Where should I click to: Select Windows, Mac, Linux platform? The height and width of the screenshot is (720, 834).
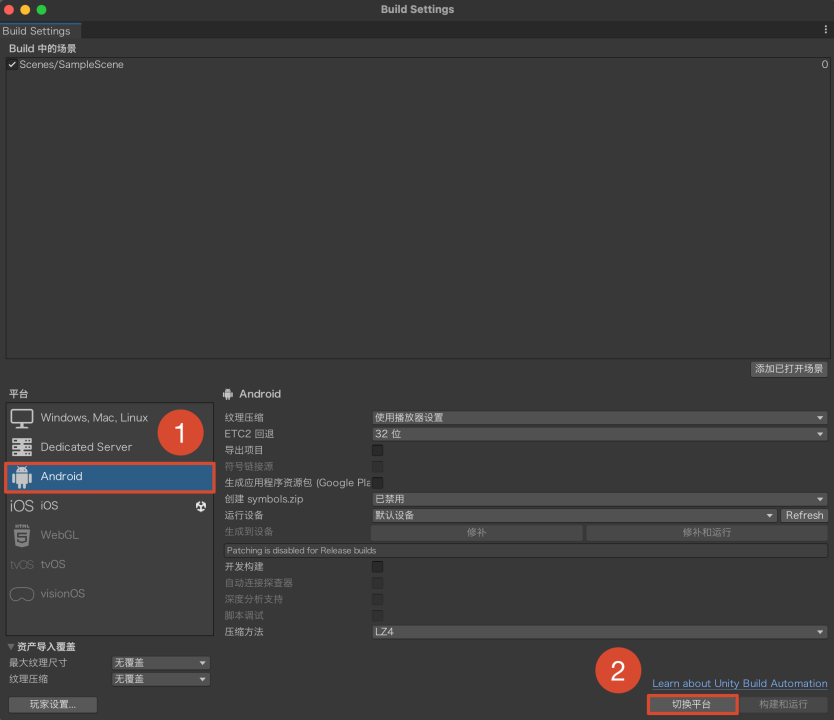click(110, 418)
